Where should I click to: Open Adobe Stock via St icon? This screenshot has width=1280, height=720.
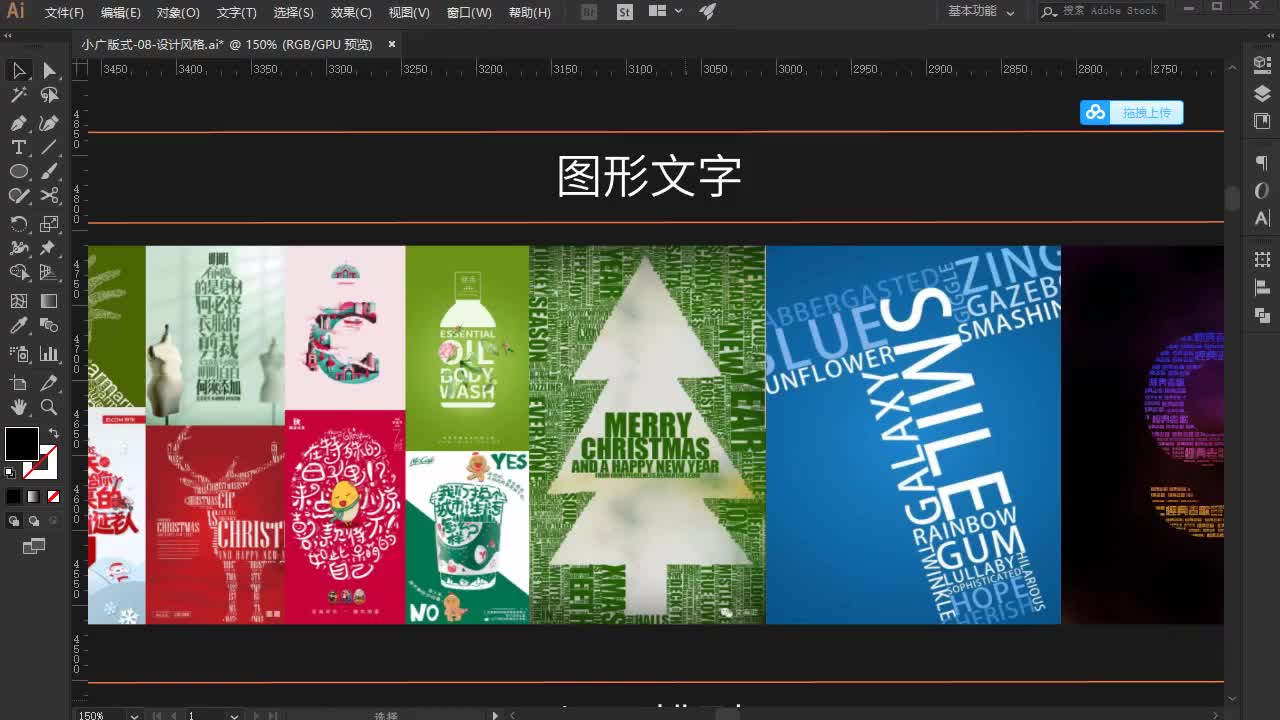coord(625,12)
